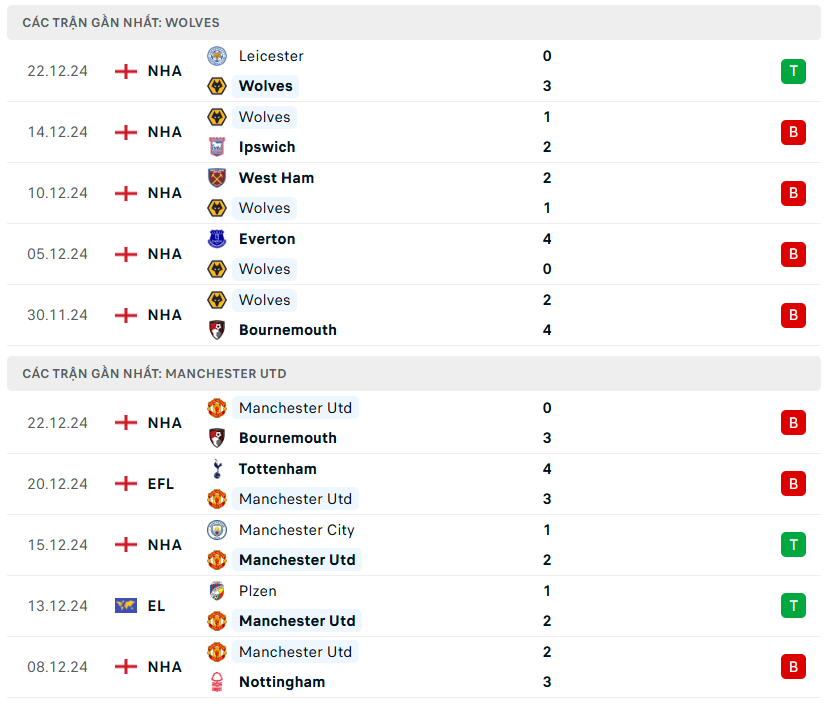Select the EFL competition label

coord(161,484)
